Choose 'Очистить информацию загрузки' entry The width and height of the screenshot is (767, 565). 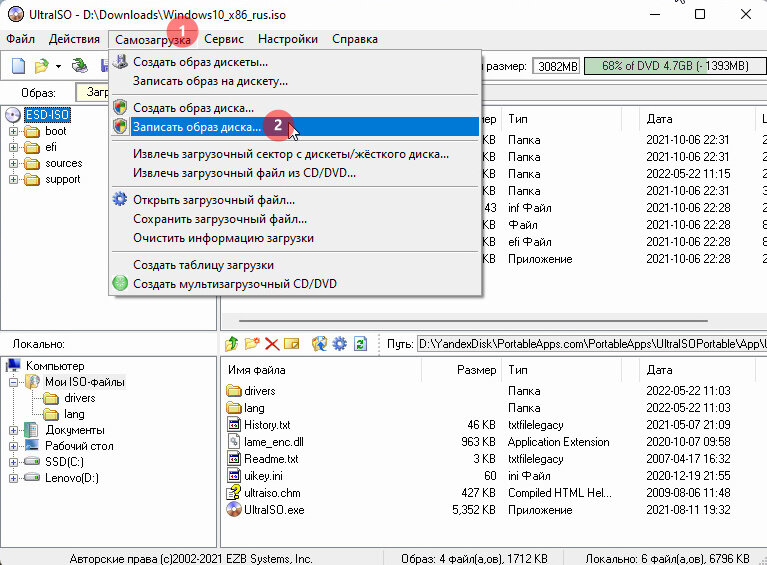(295, 238)
